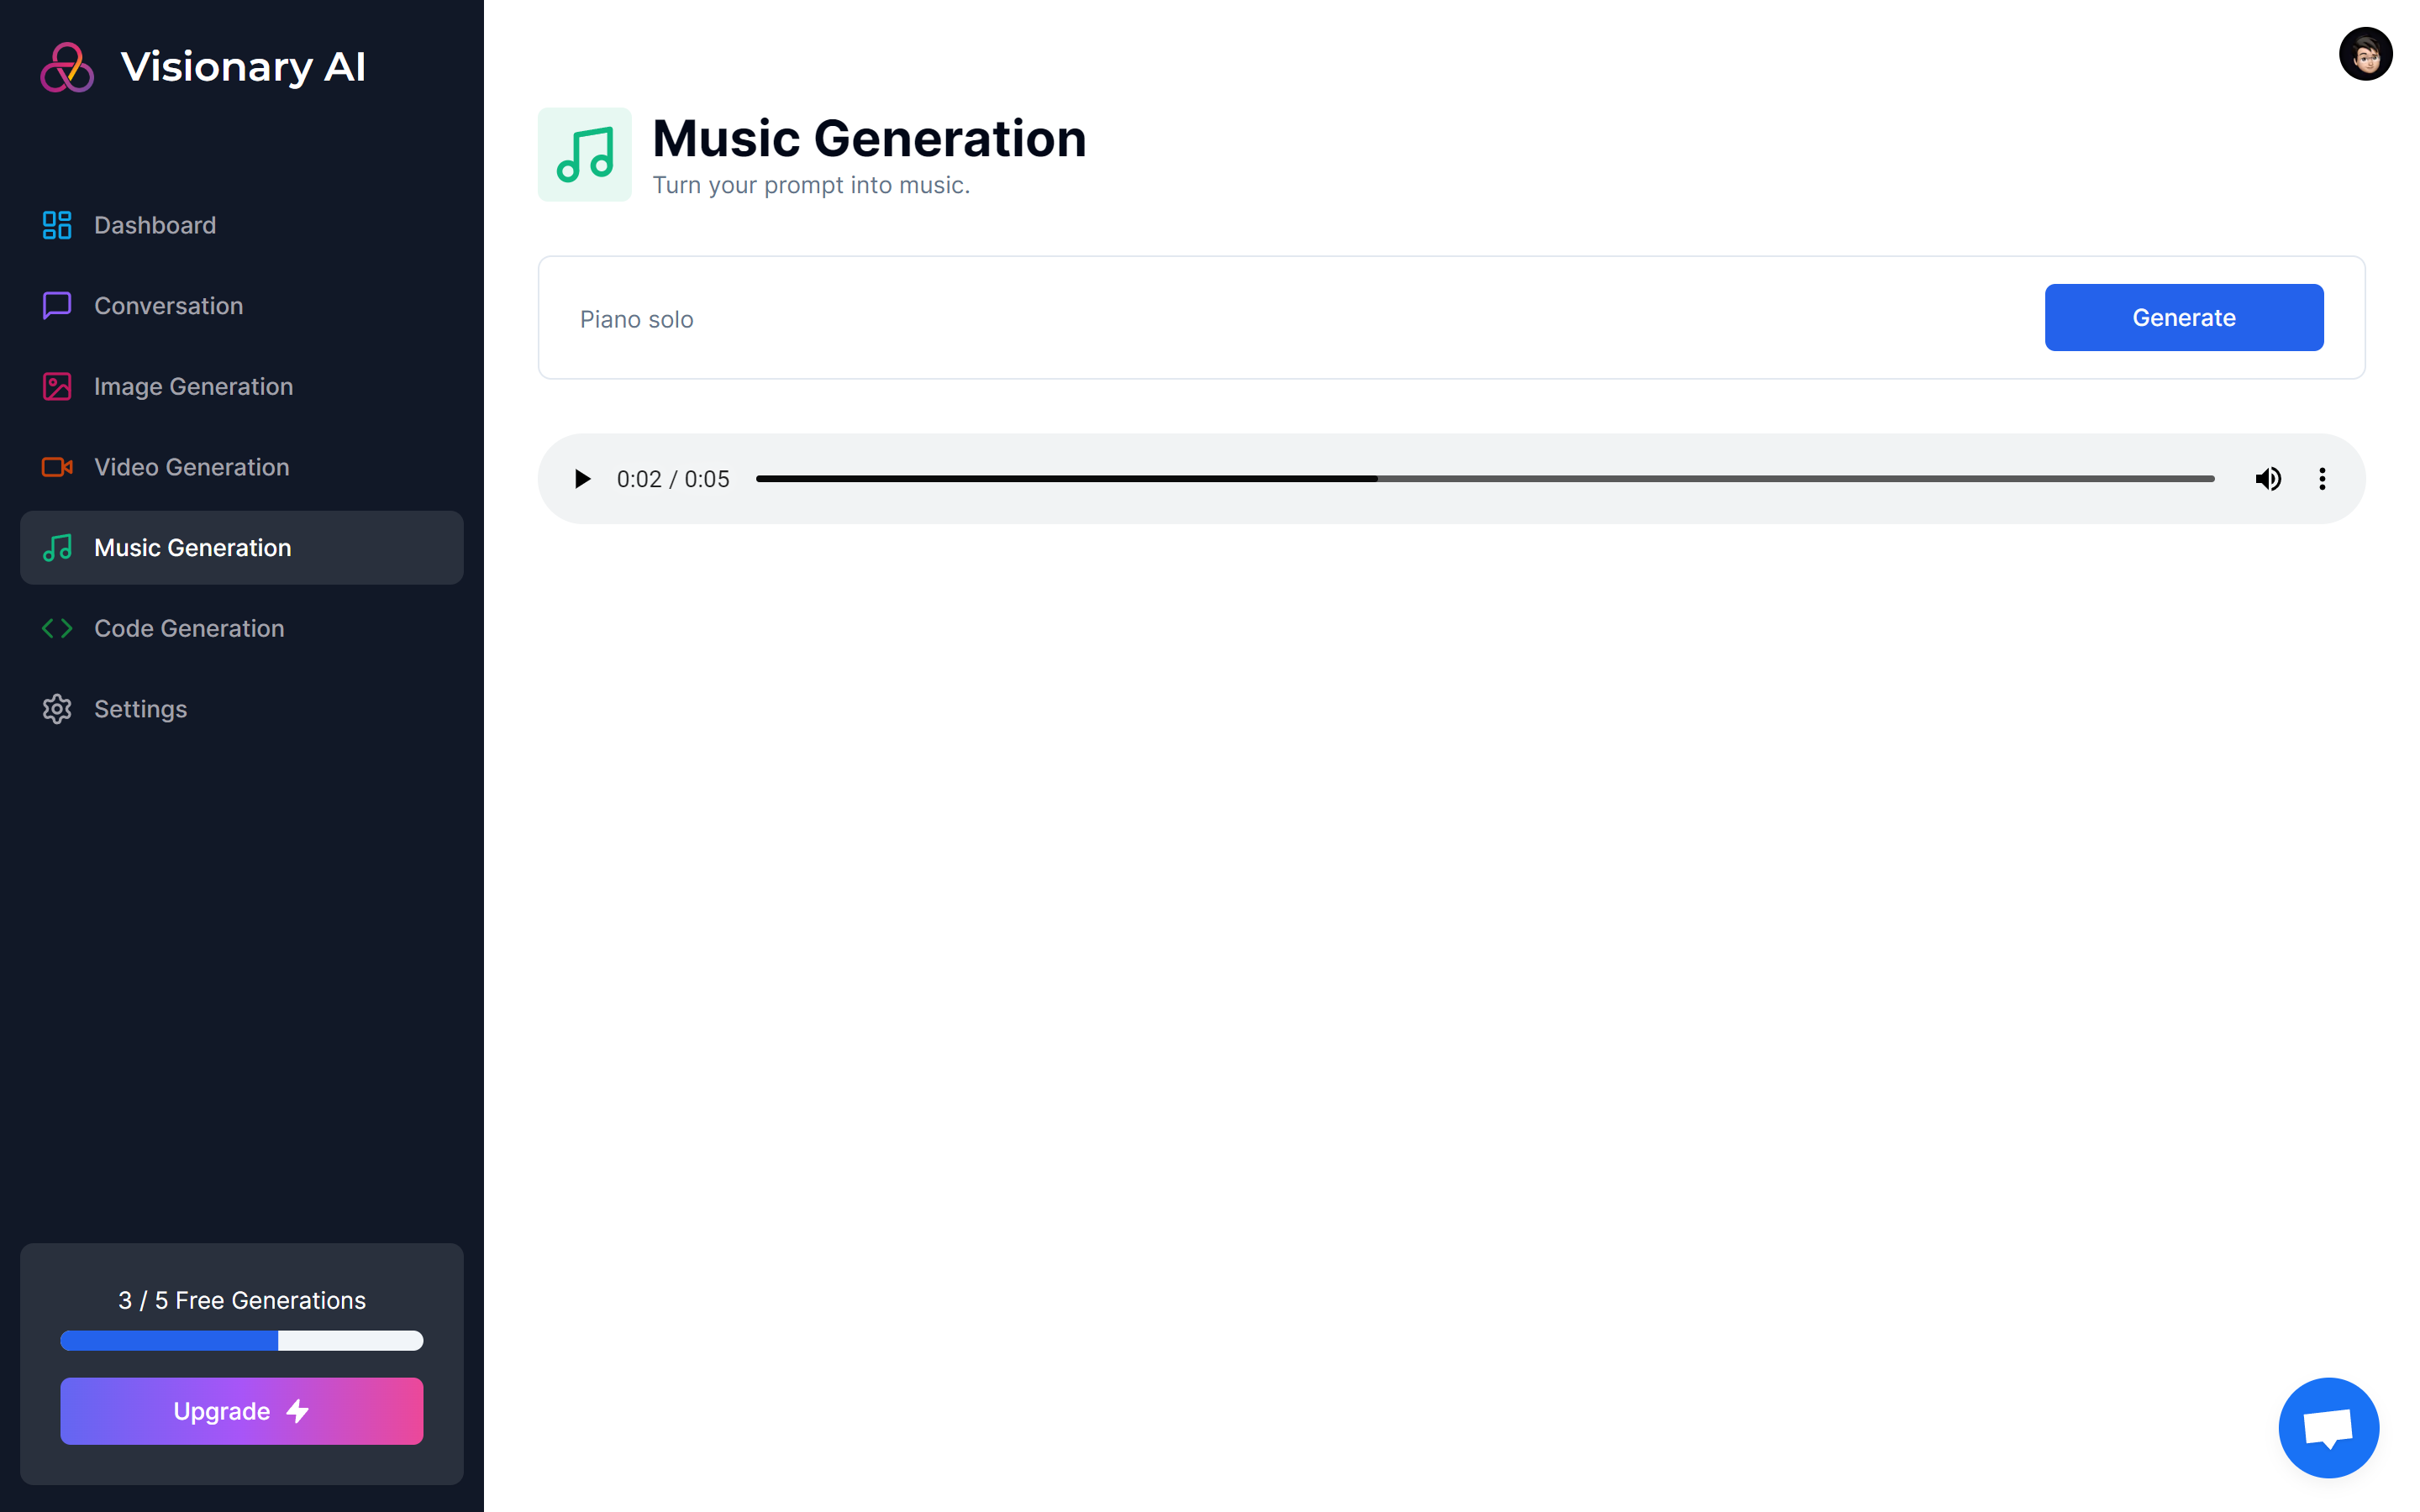2420x1512 pixels.
Task: Go to Conversation in the sidebar
Action: [168, 306]
